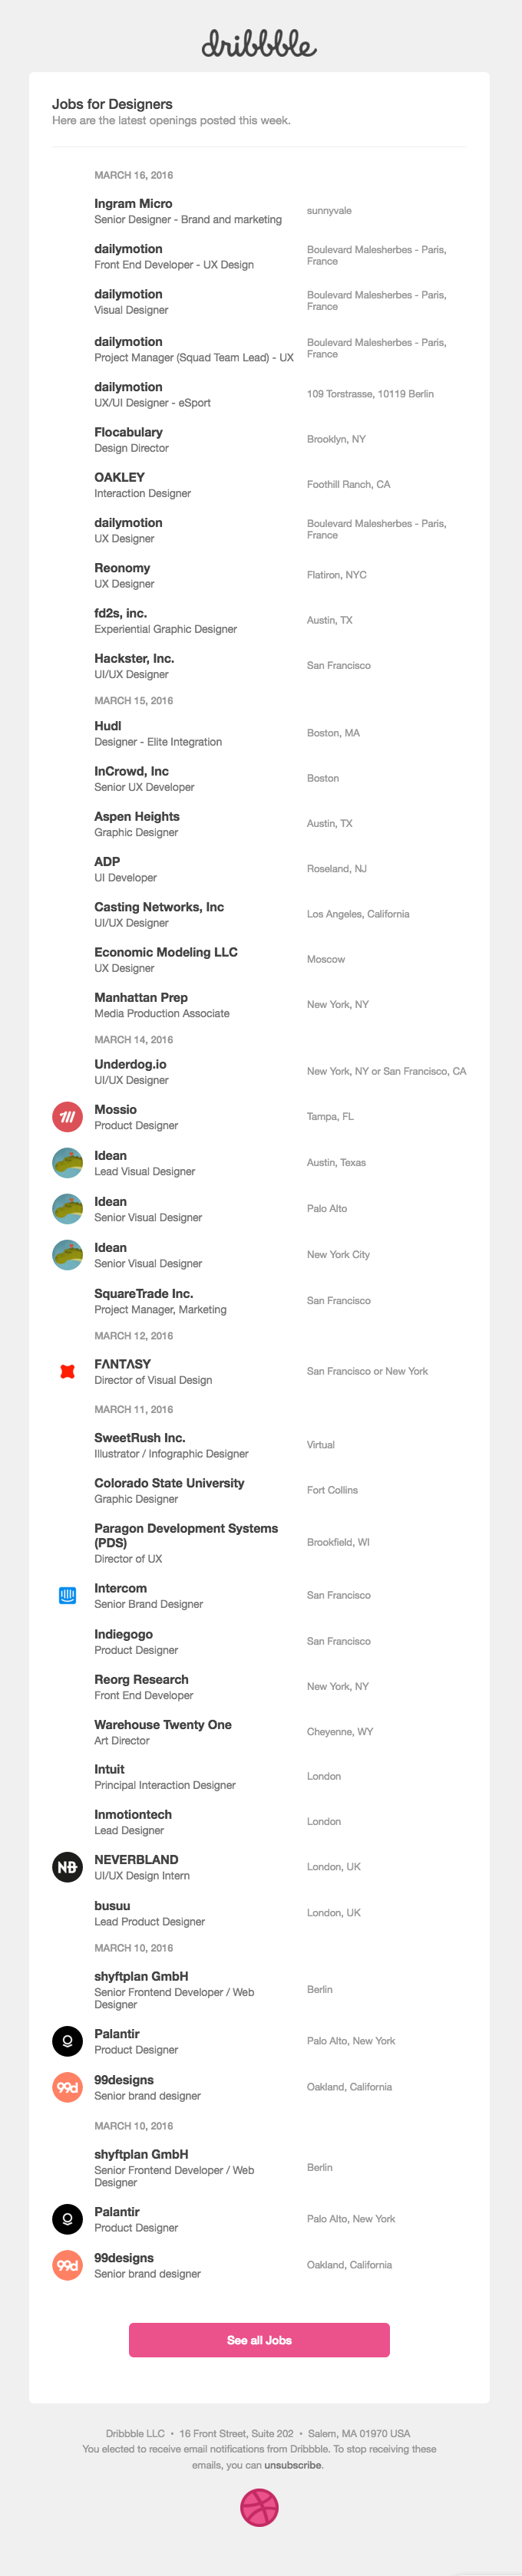Follow the unsubscribe link
The height and width of the screenshot is (2576, 522).
(x=293, y=2465)
